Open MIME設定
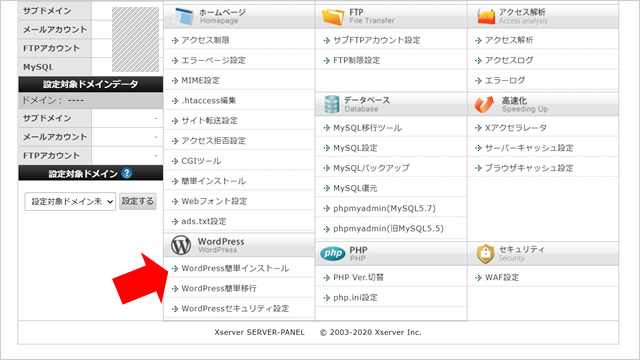The image size is (640, 360). 200,80
